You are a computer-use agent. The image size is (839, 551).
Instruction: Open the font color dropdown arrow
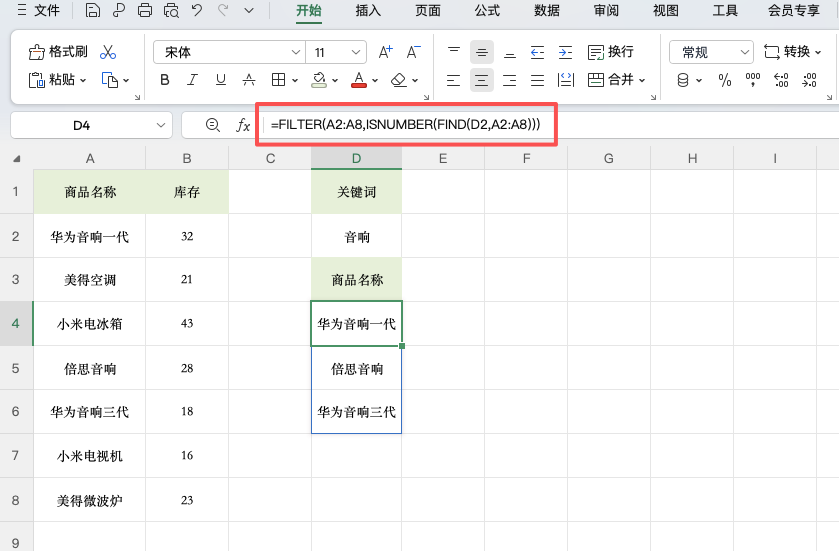375,81
